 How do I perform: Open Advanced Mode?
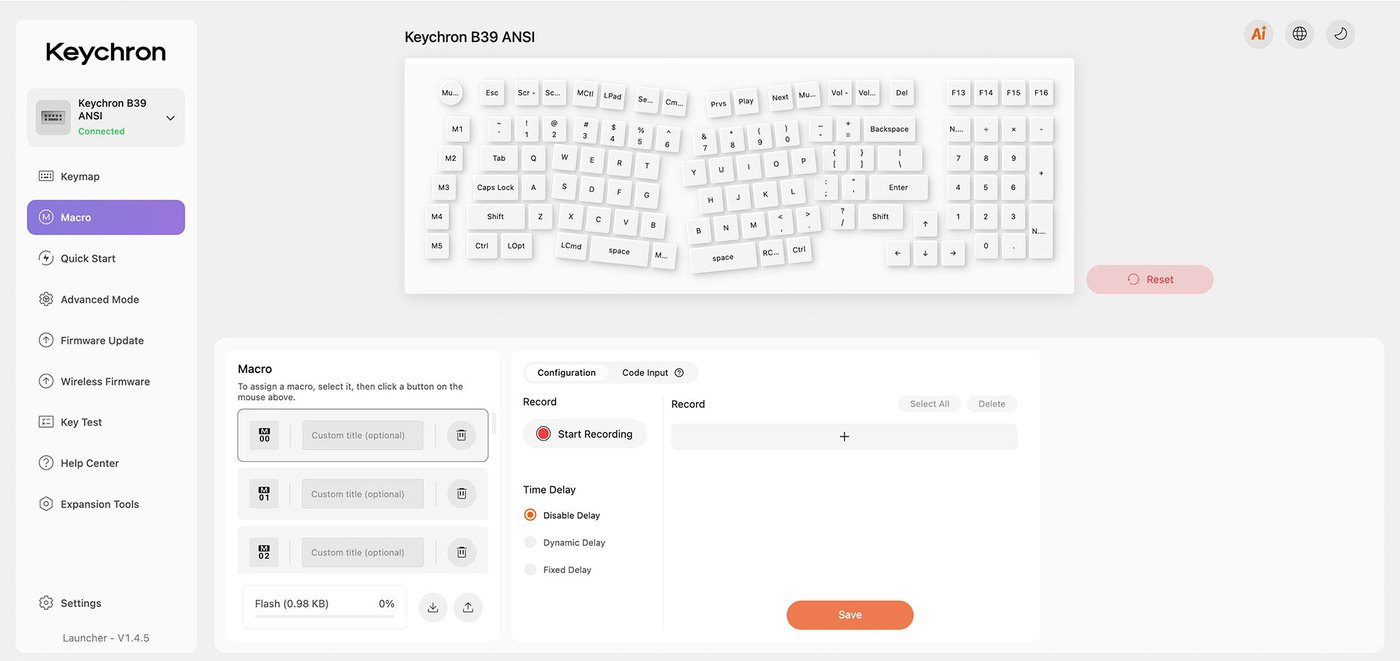(106, 299)
